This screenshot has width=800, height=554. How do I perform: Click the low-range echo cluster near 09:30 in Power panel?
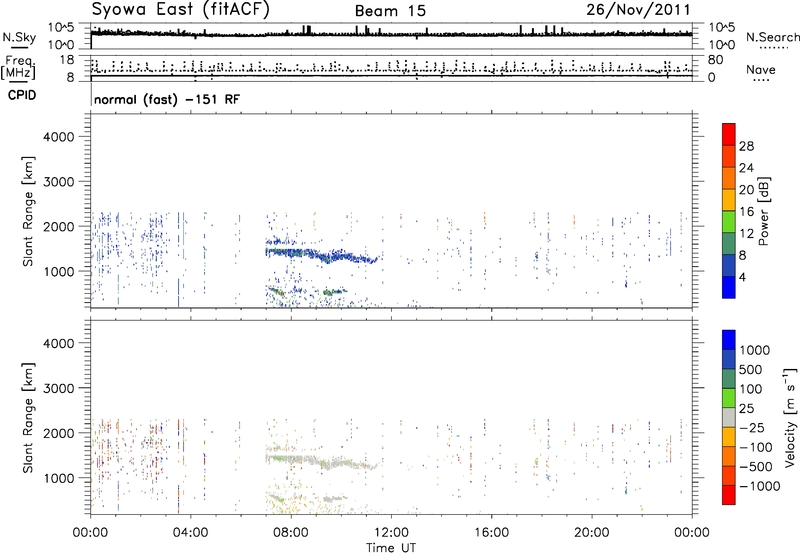(x=334, y=292)
